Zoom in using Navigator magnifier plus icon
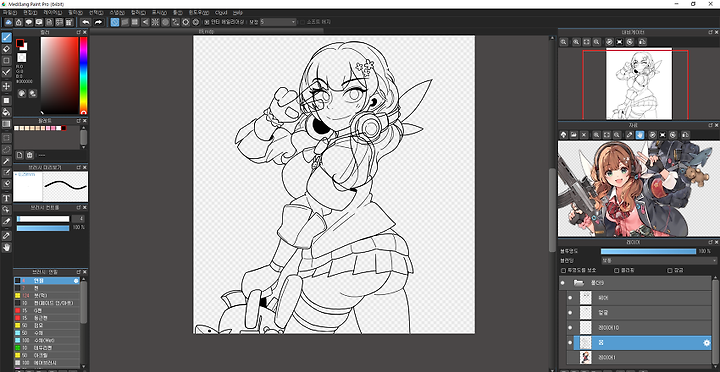720x372 pixels. (x=576, y=42)
